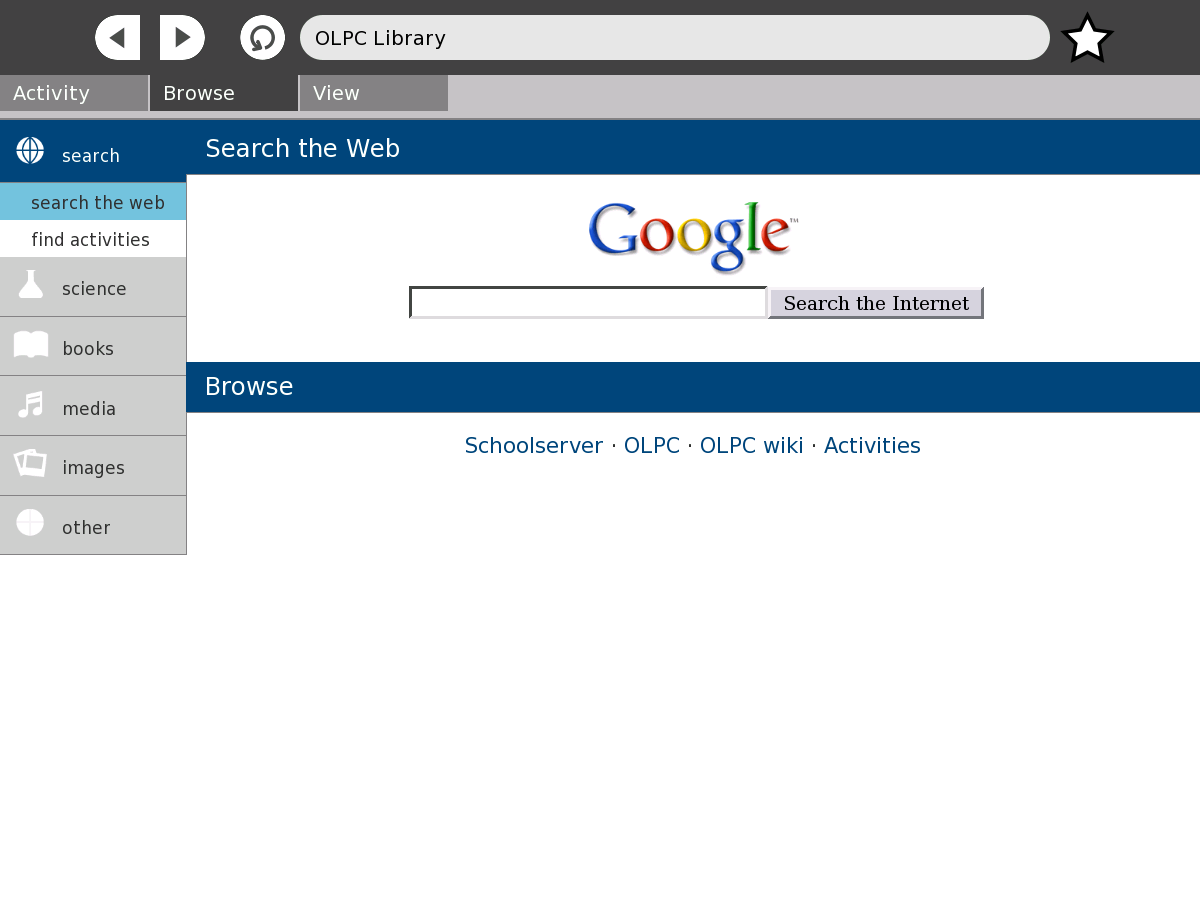Click the Search the Internet button
The image size is (1200, 900).
pyautogui.click(x=876, y=303)
